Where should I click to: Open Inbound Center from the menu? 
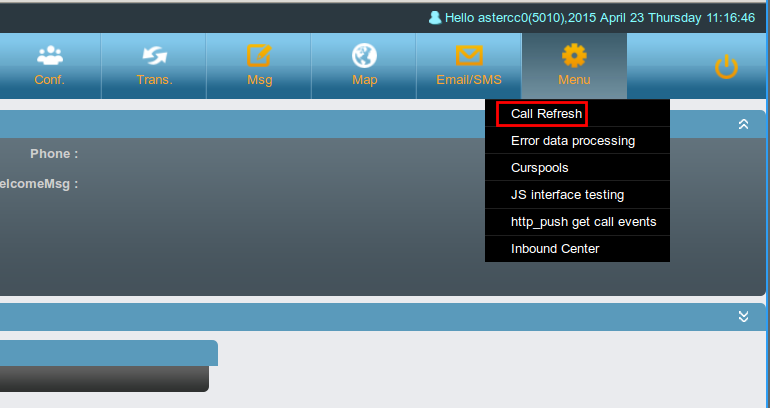(x=555, y=249)
